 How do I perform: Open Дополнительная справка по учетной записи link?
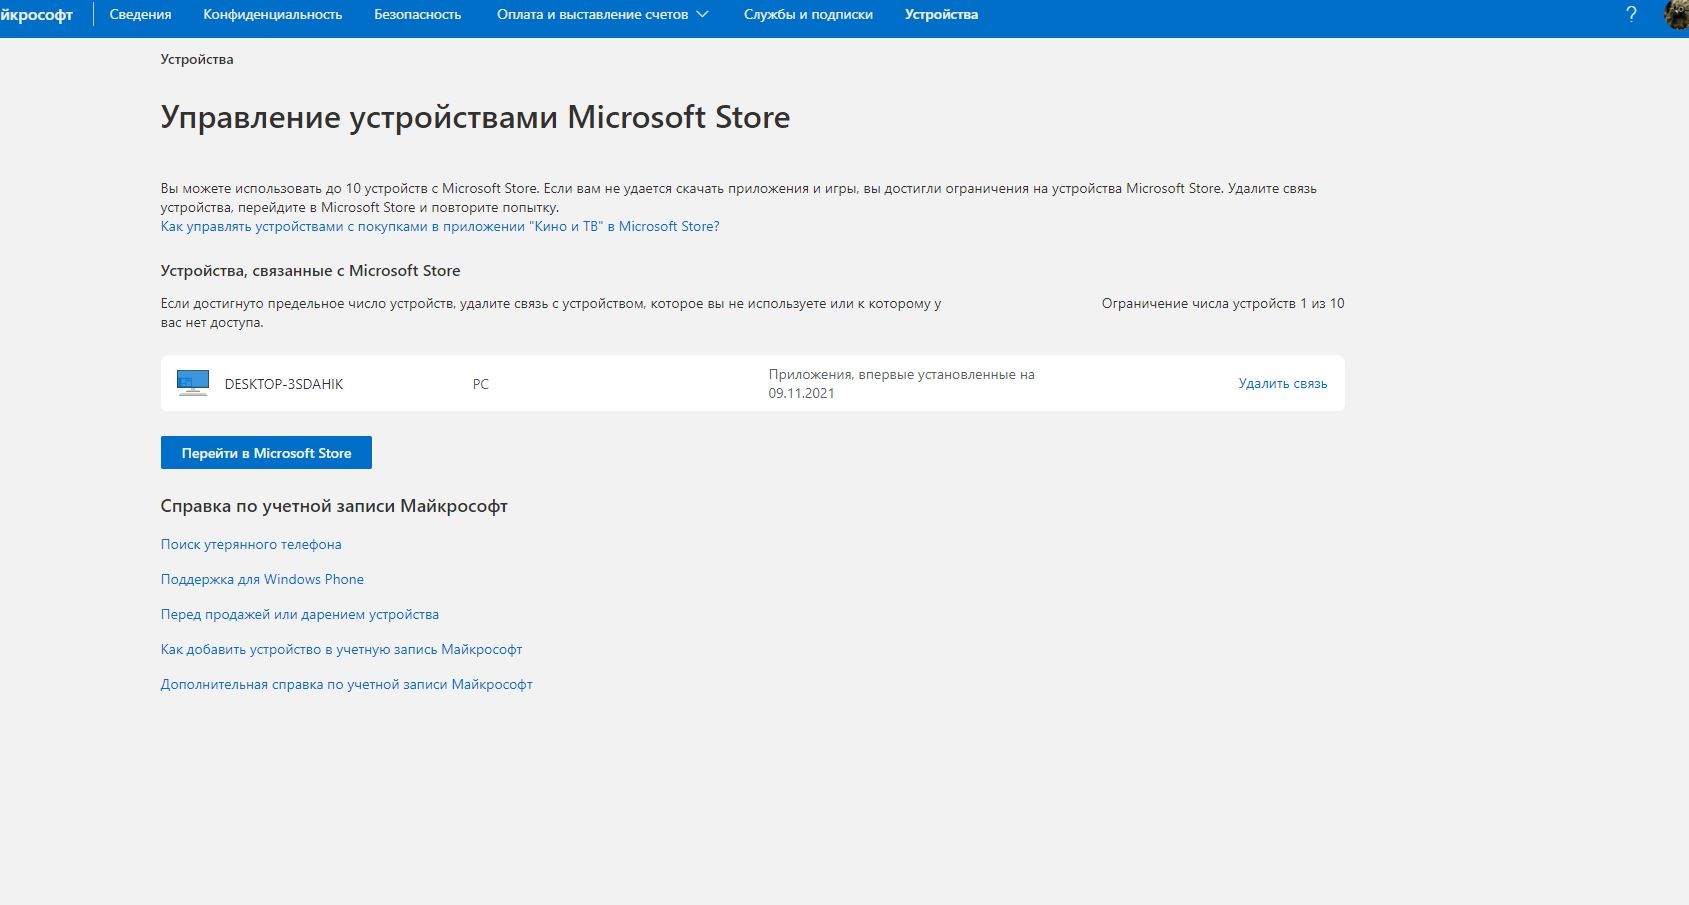coord(346,684)
